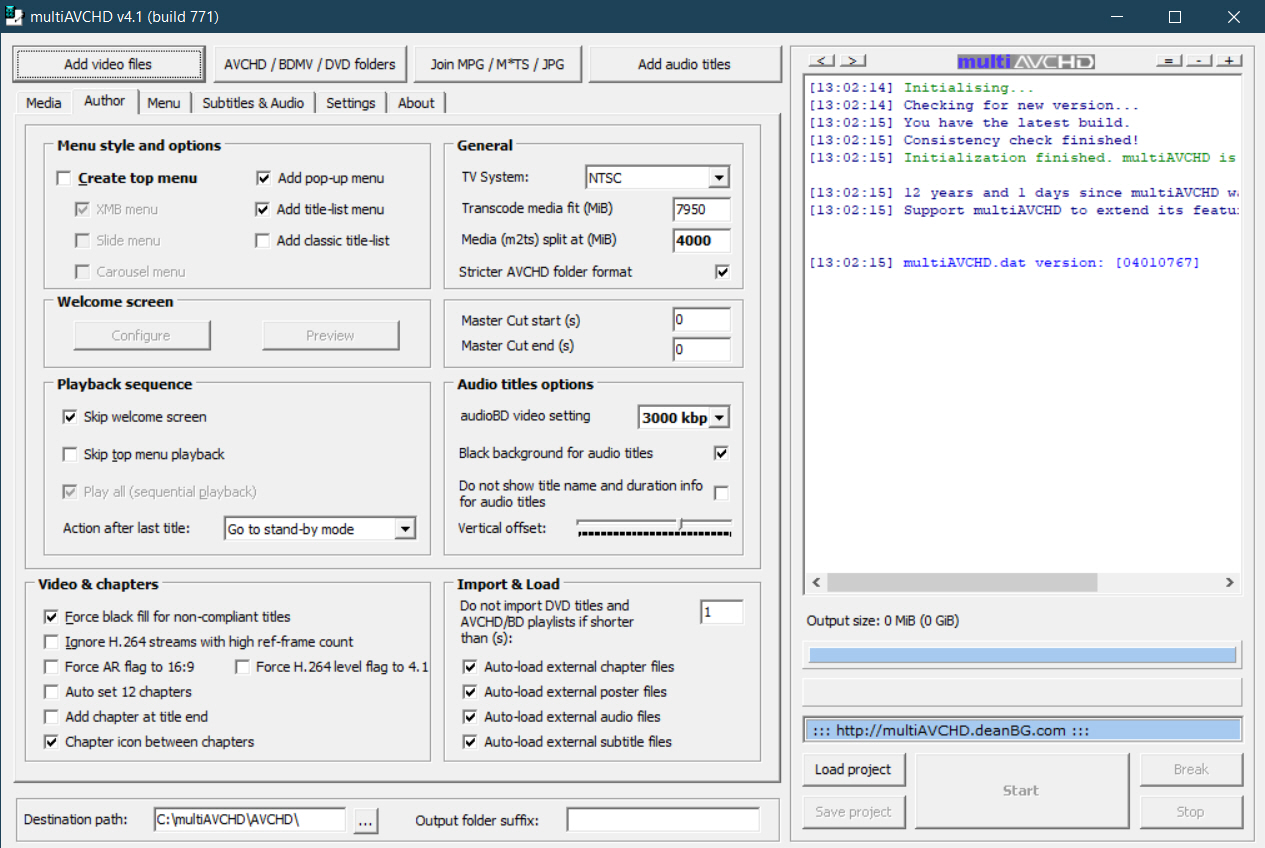Viewport: 1265px width, 848px height.
Task: Expand the audioBD video setting dropdown
Action: tap(719, 417)
